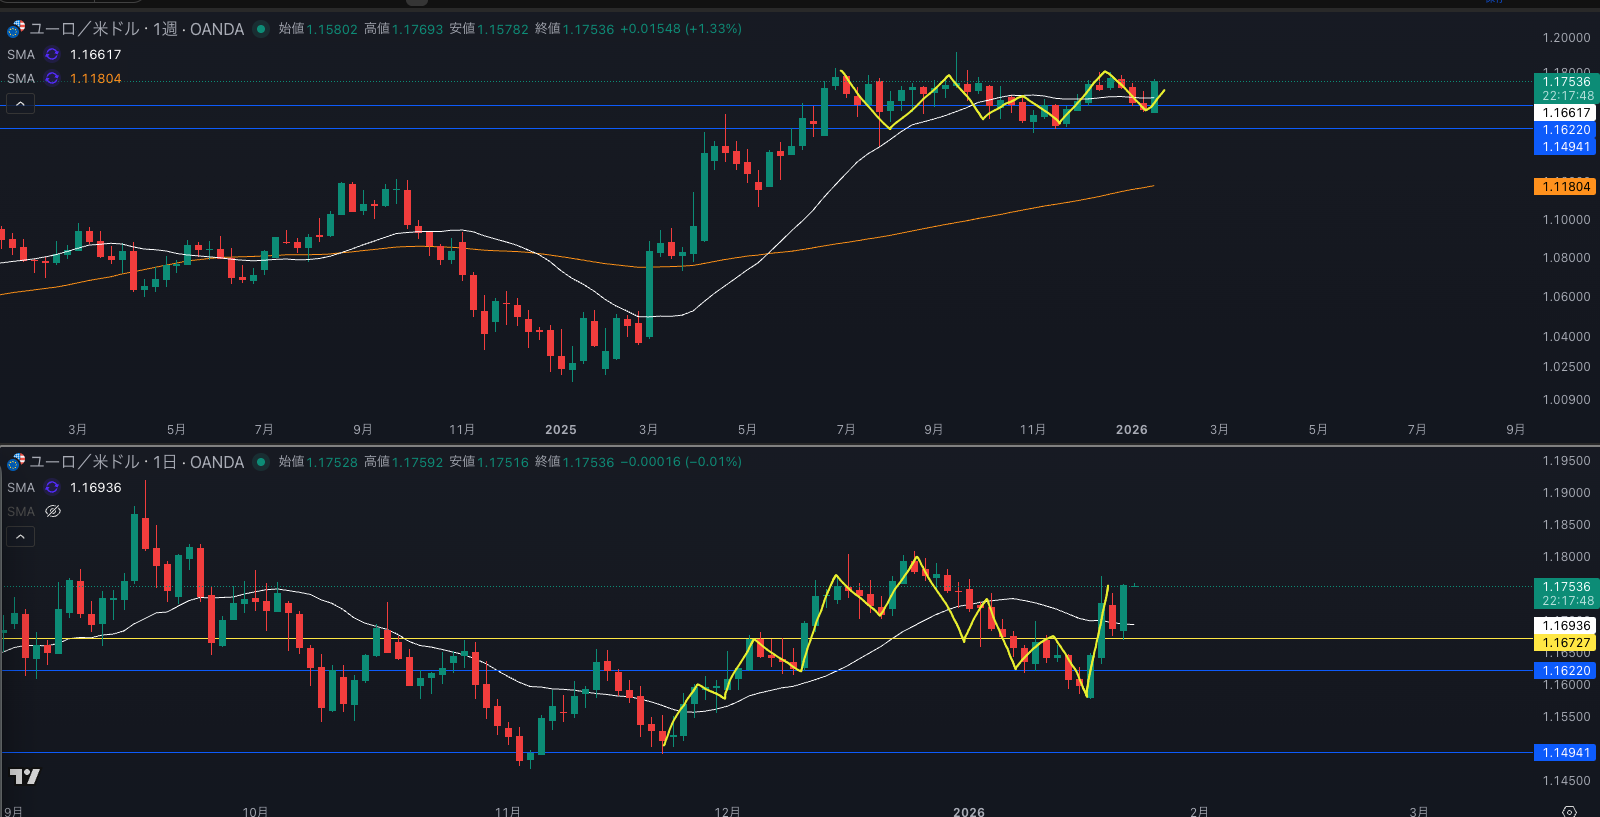This screenshot has width=1600, height=817.
Task: Collapse the daily chart indicator legend
Action: click(x=20, y=537)
